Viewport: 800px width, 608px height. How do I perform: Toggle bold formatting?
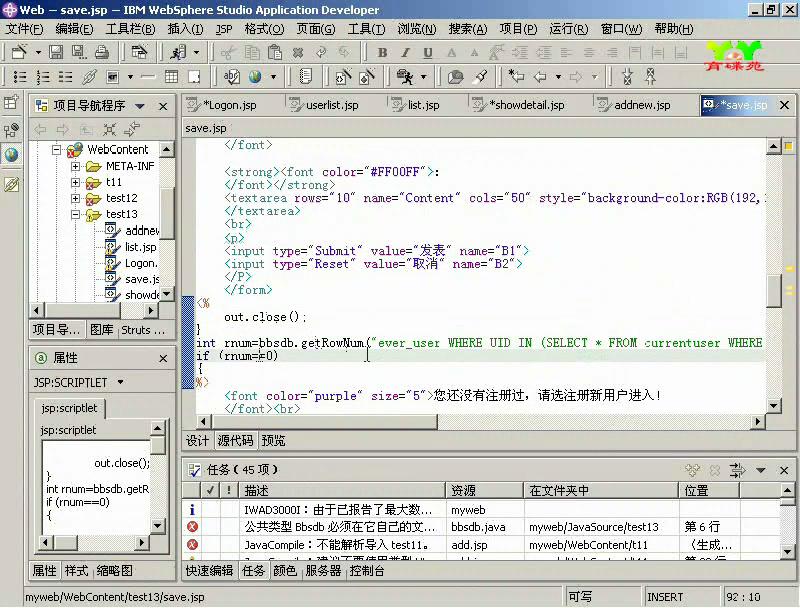tap(382, 53)
